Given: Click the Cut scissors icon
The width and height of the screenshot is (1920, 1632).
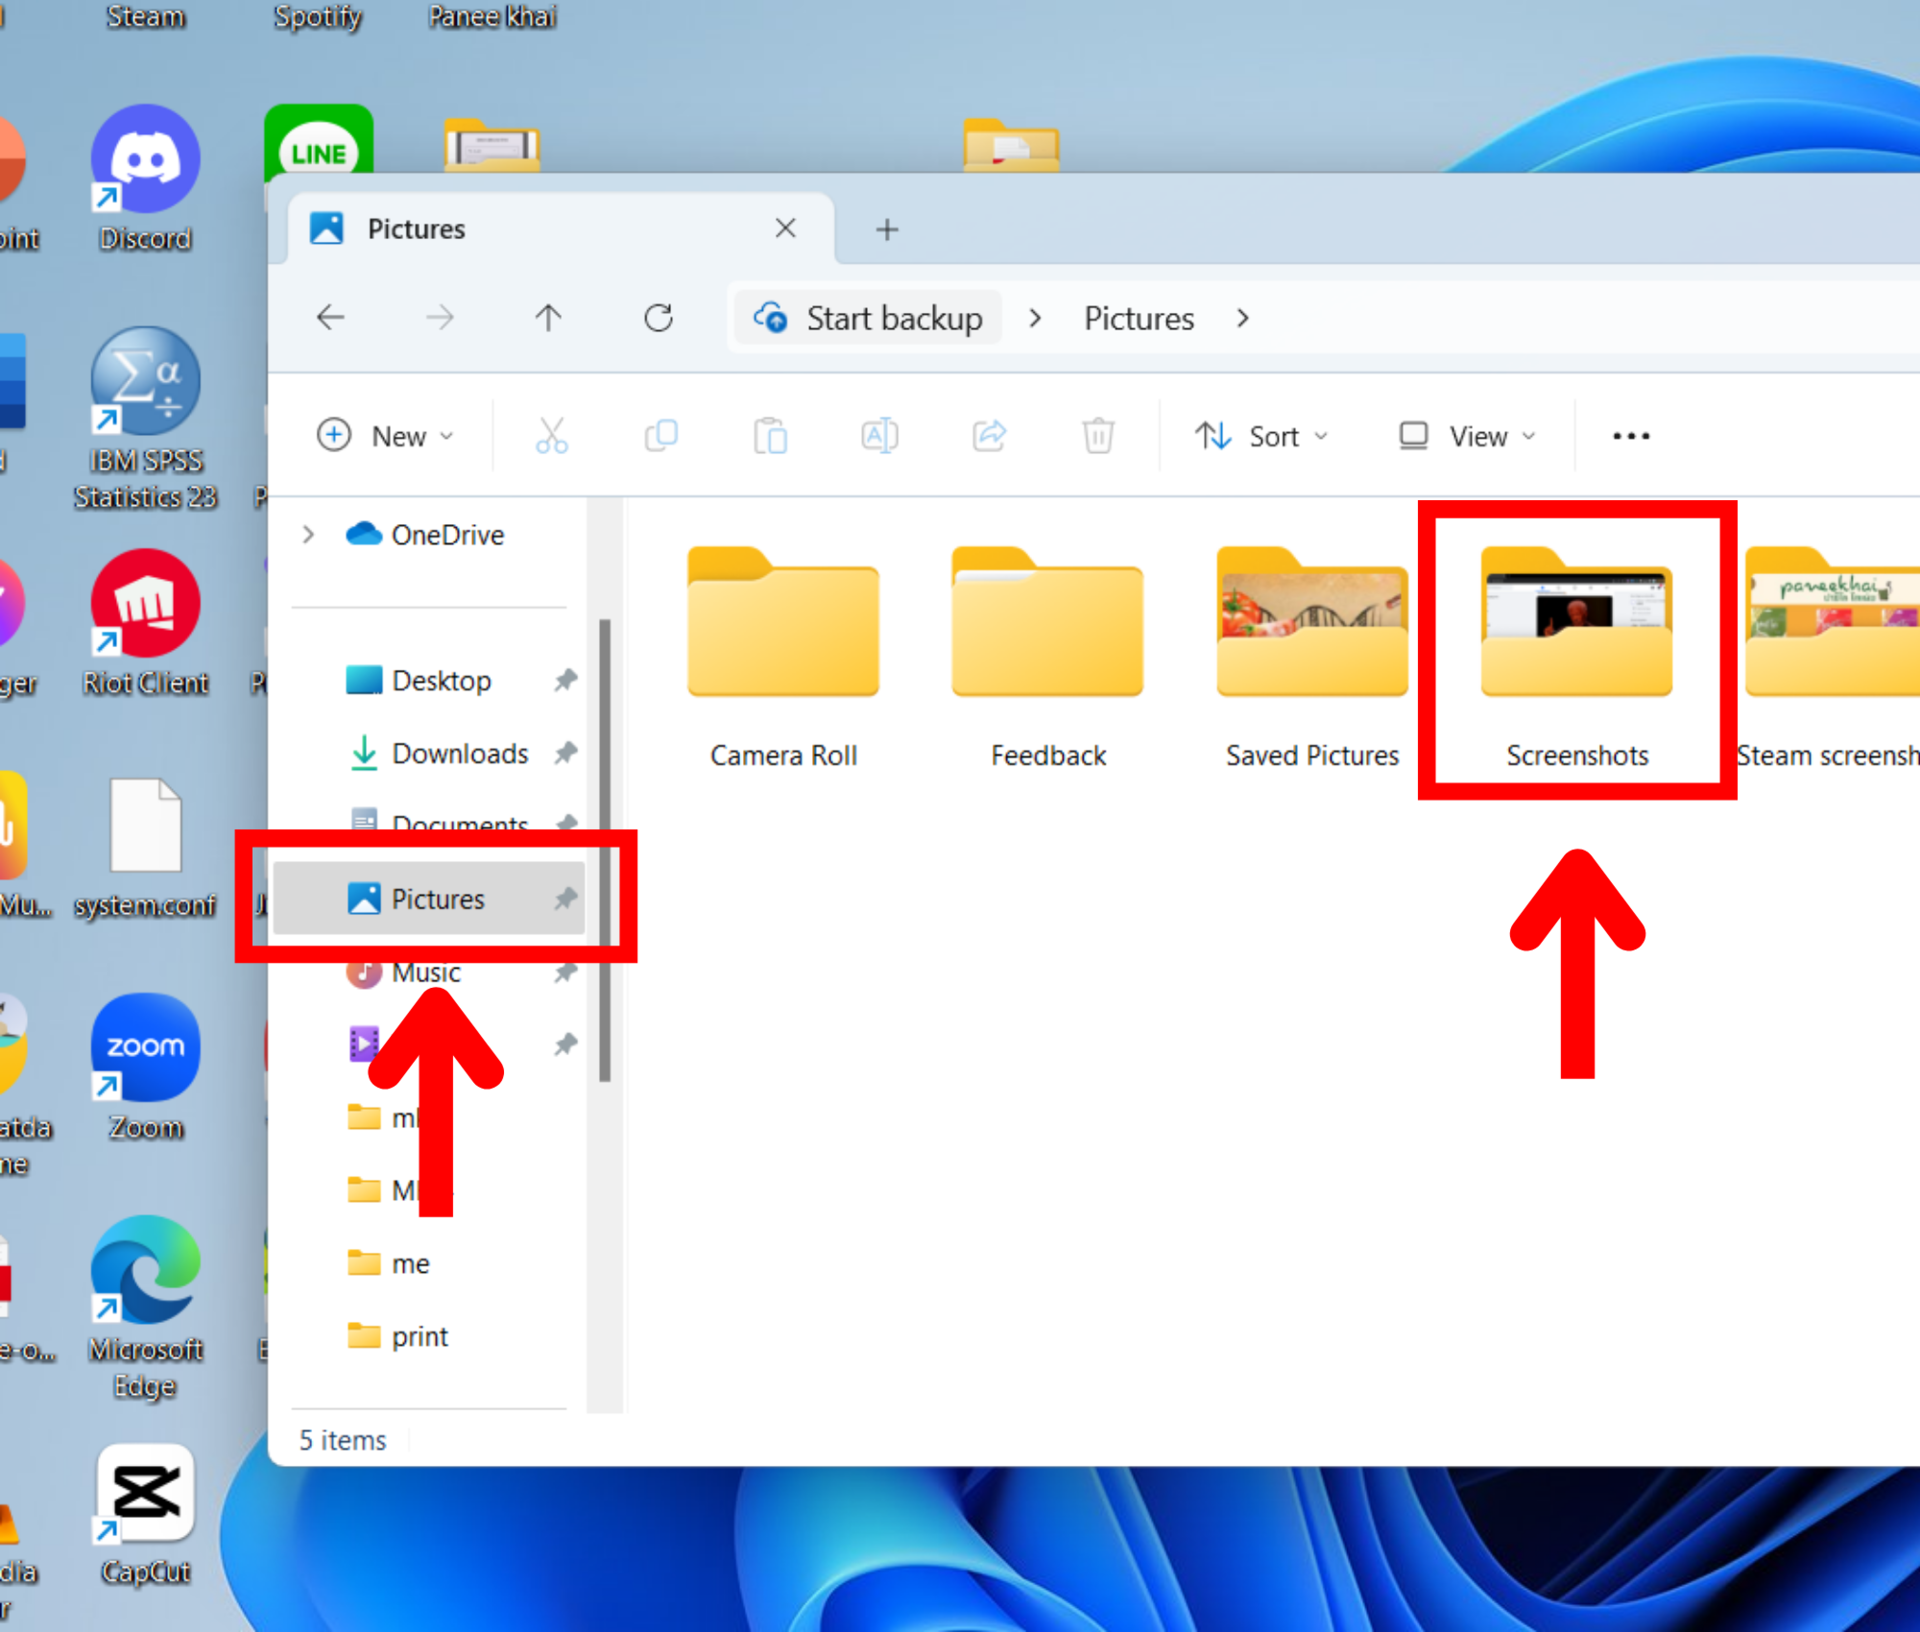Looking at the screenshot, I should pos(551,436).
